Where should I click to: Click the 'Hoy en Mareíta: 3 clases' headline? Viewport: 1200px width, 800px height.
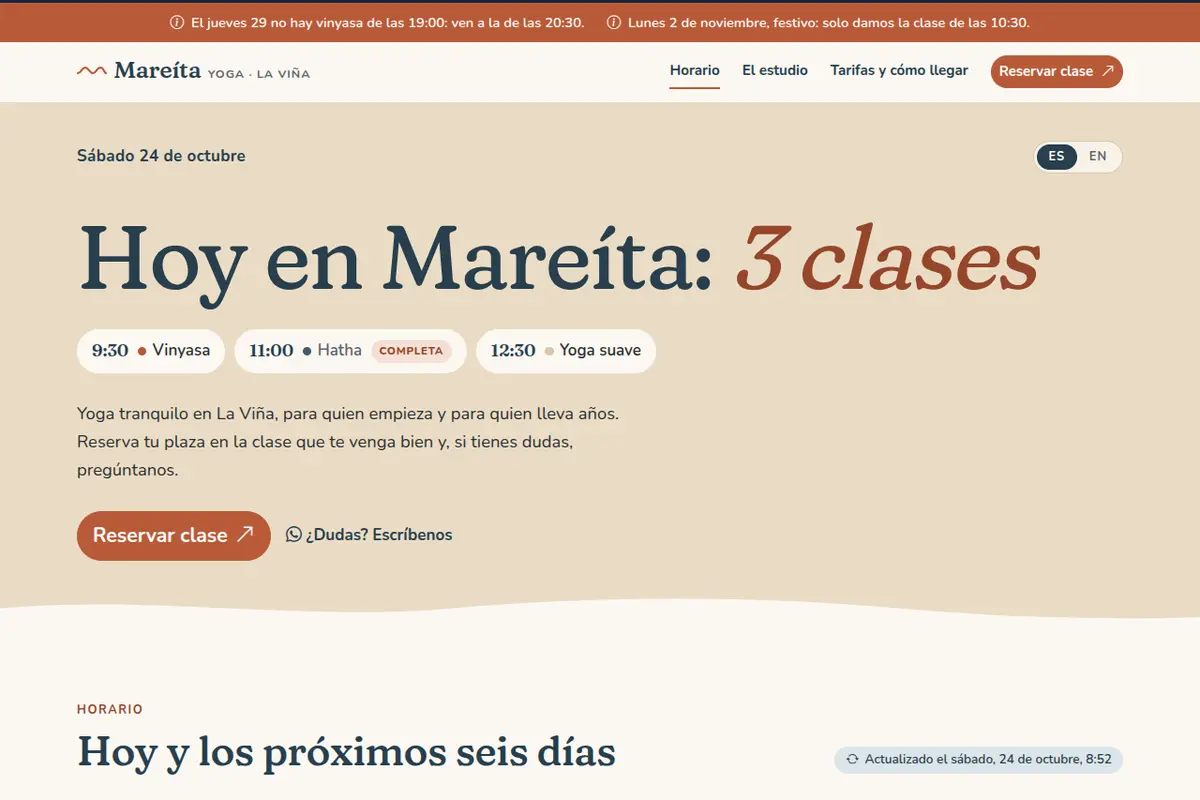(558, 261)
